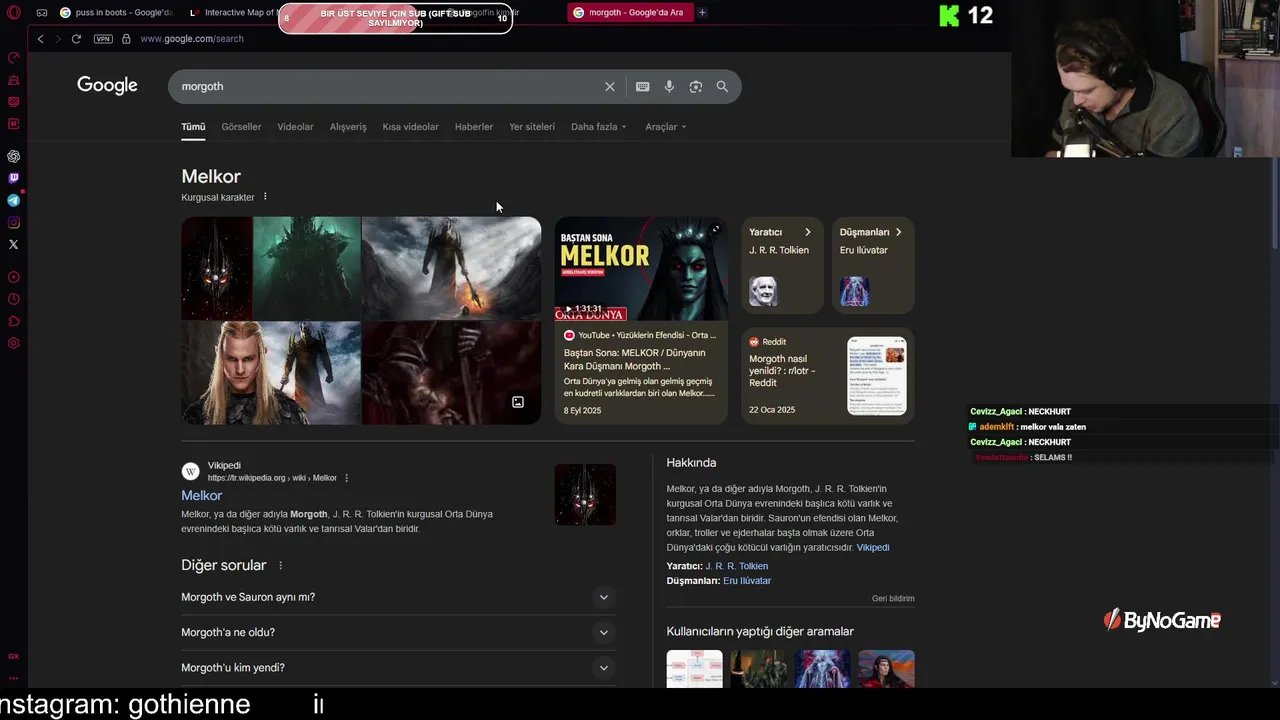The width and height of the screenshot is (1280, 720).
Task: Click the image gallery icon on thumbnails
Action: point(518,402)
